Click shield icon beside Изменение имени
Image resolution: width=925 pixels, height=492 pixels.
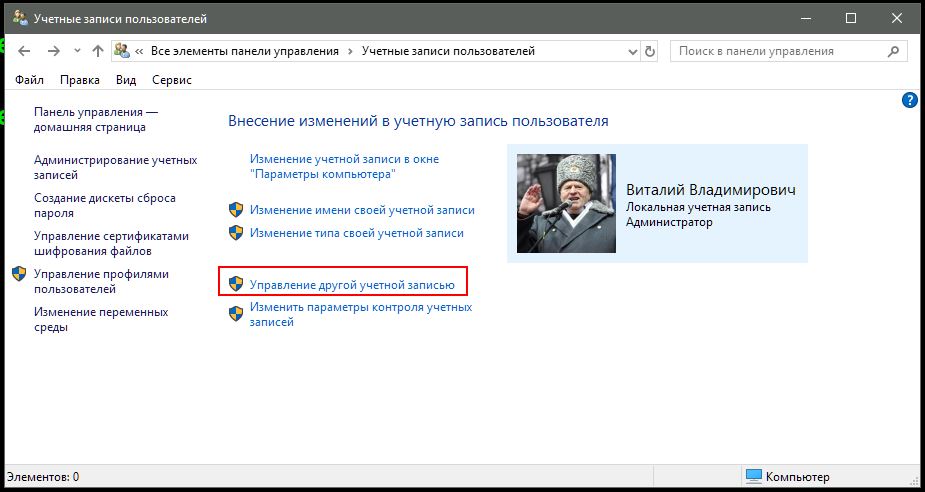[236, 209]
